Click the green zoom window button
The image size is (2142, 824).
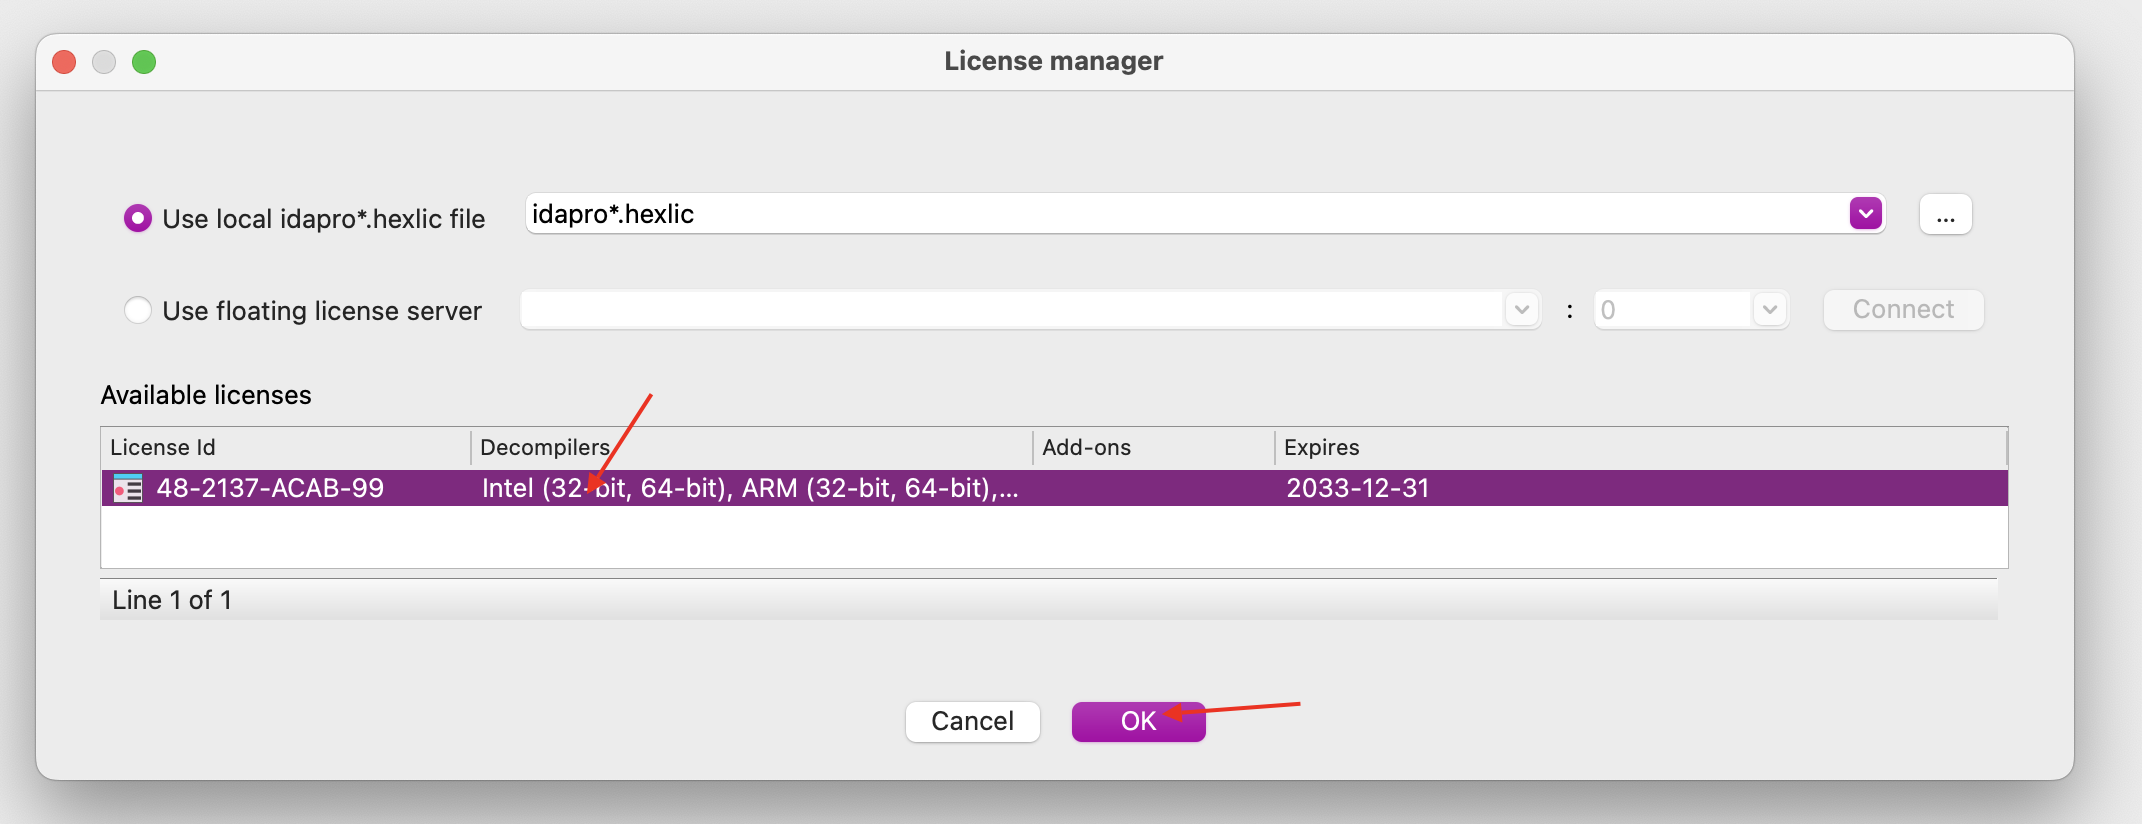pyautogui.click(x=144, y=62)
